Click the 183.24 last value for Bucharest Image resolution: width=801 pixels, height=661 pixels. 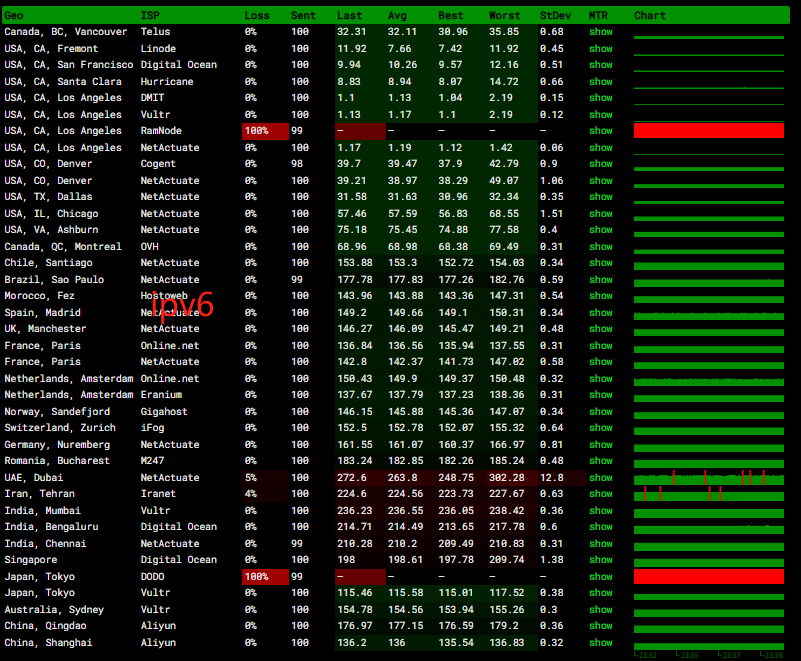(355, 461)
